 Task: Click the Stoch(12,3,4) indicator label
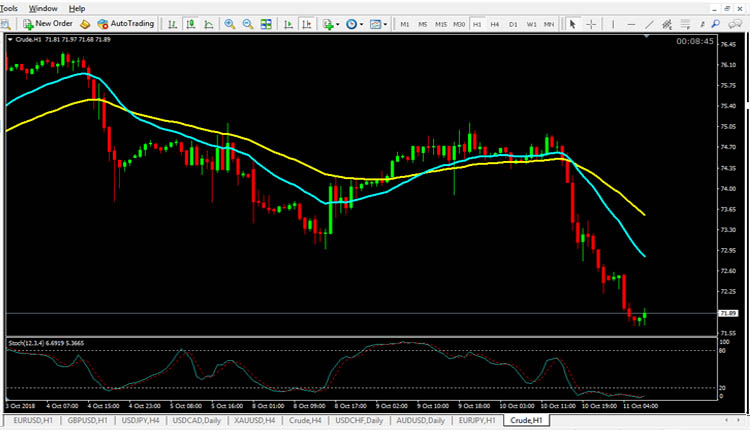[46, 343]
